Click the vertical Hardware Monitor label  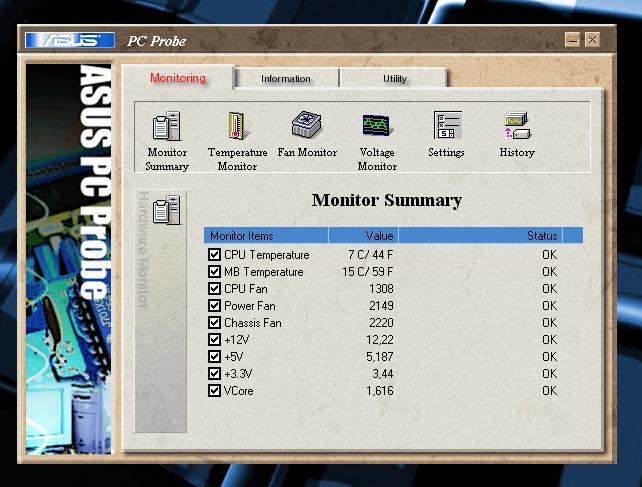[x=142, y=249]
